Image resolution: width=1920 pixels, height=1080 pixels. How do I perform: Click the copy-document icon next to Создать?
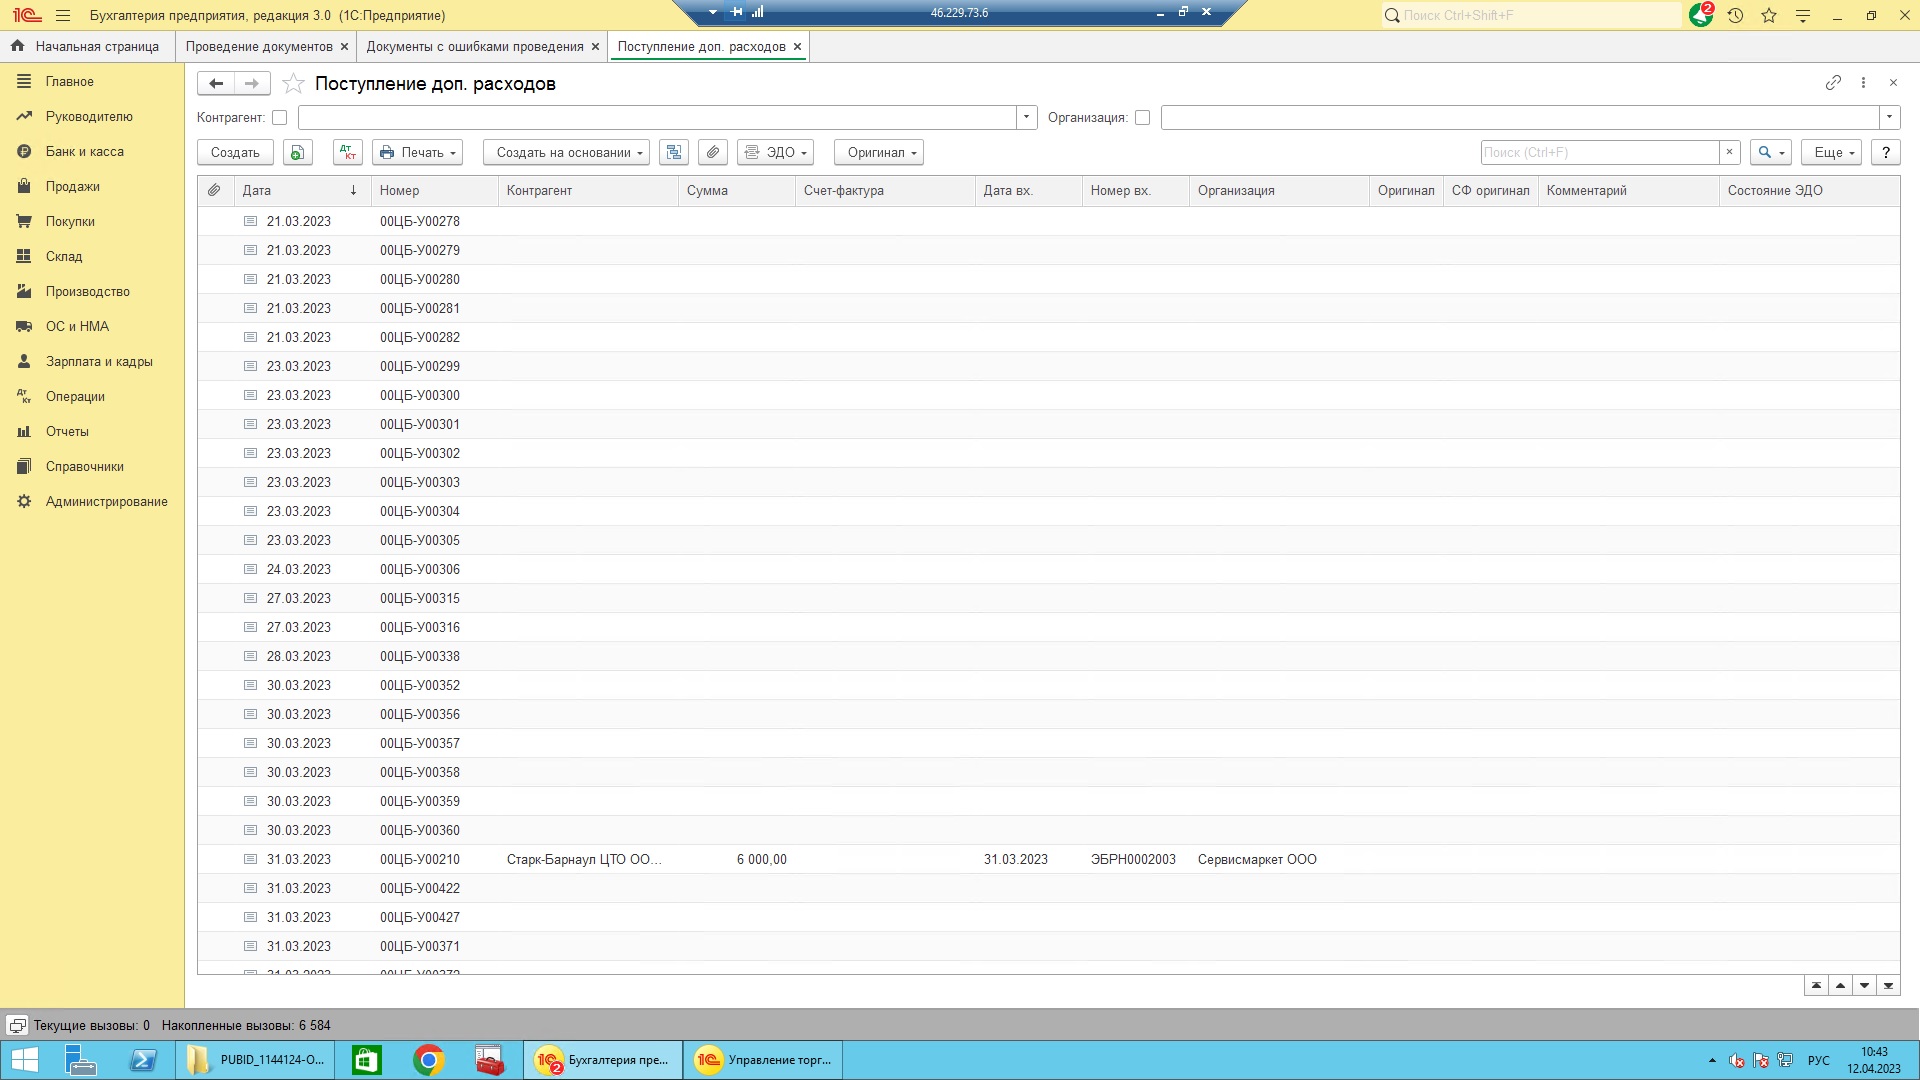[298, 152]
